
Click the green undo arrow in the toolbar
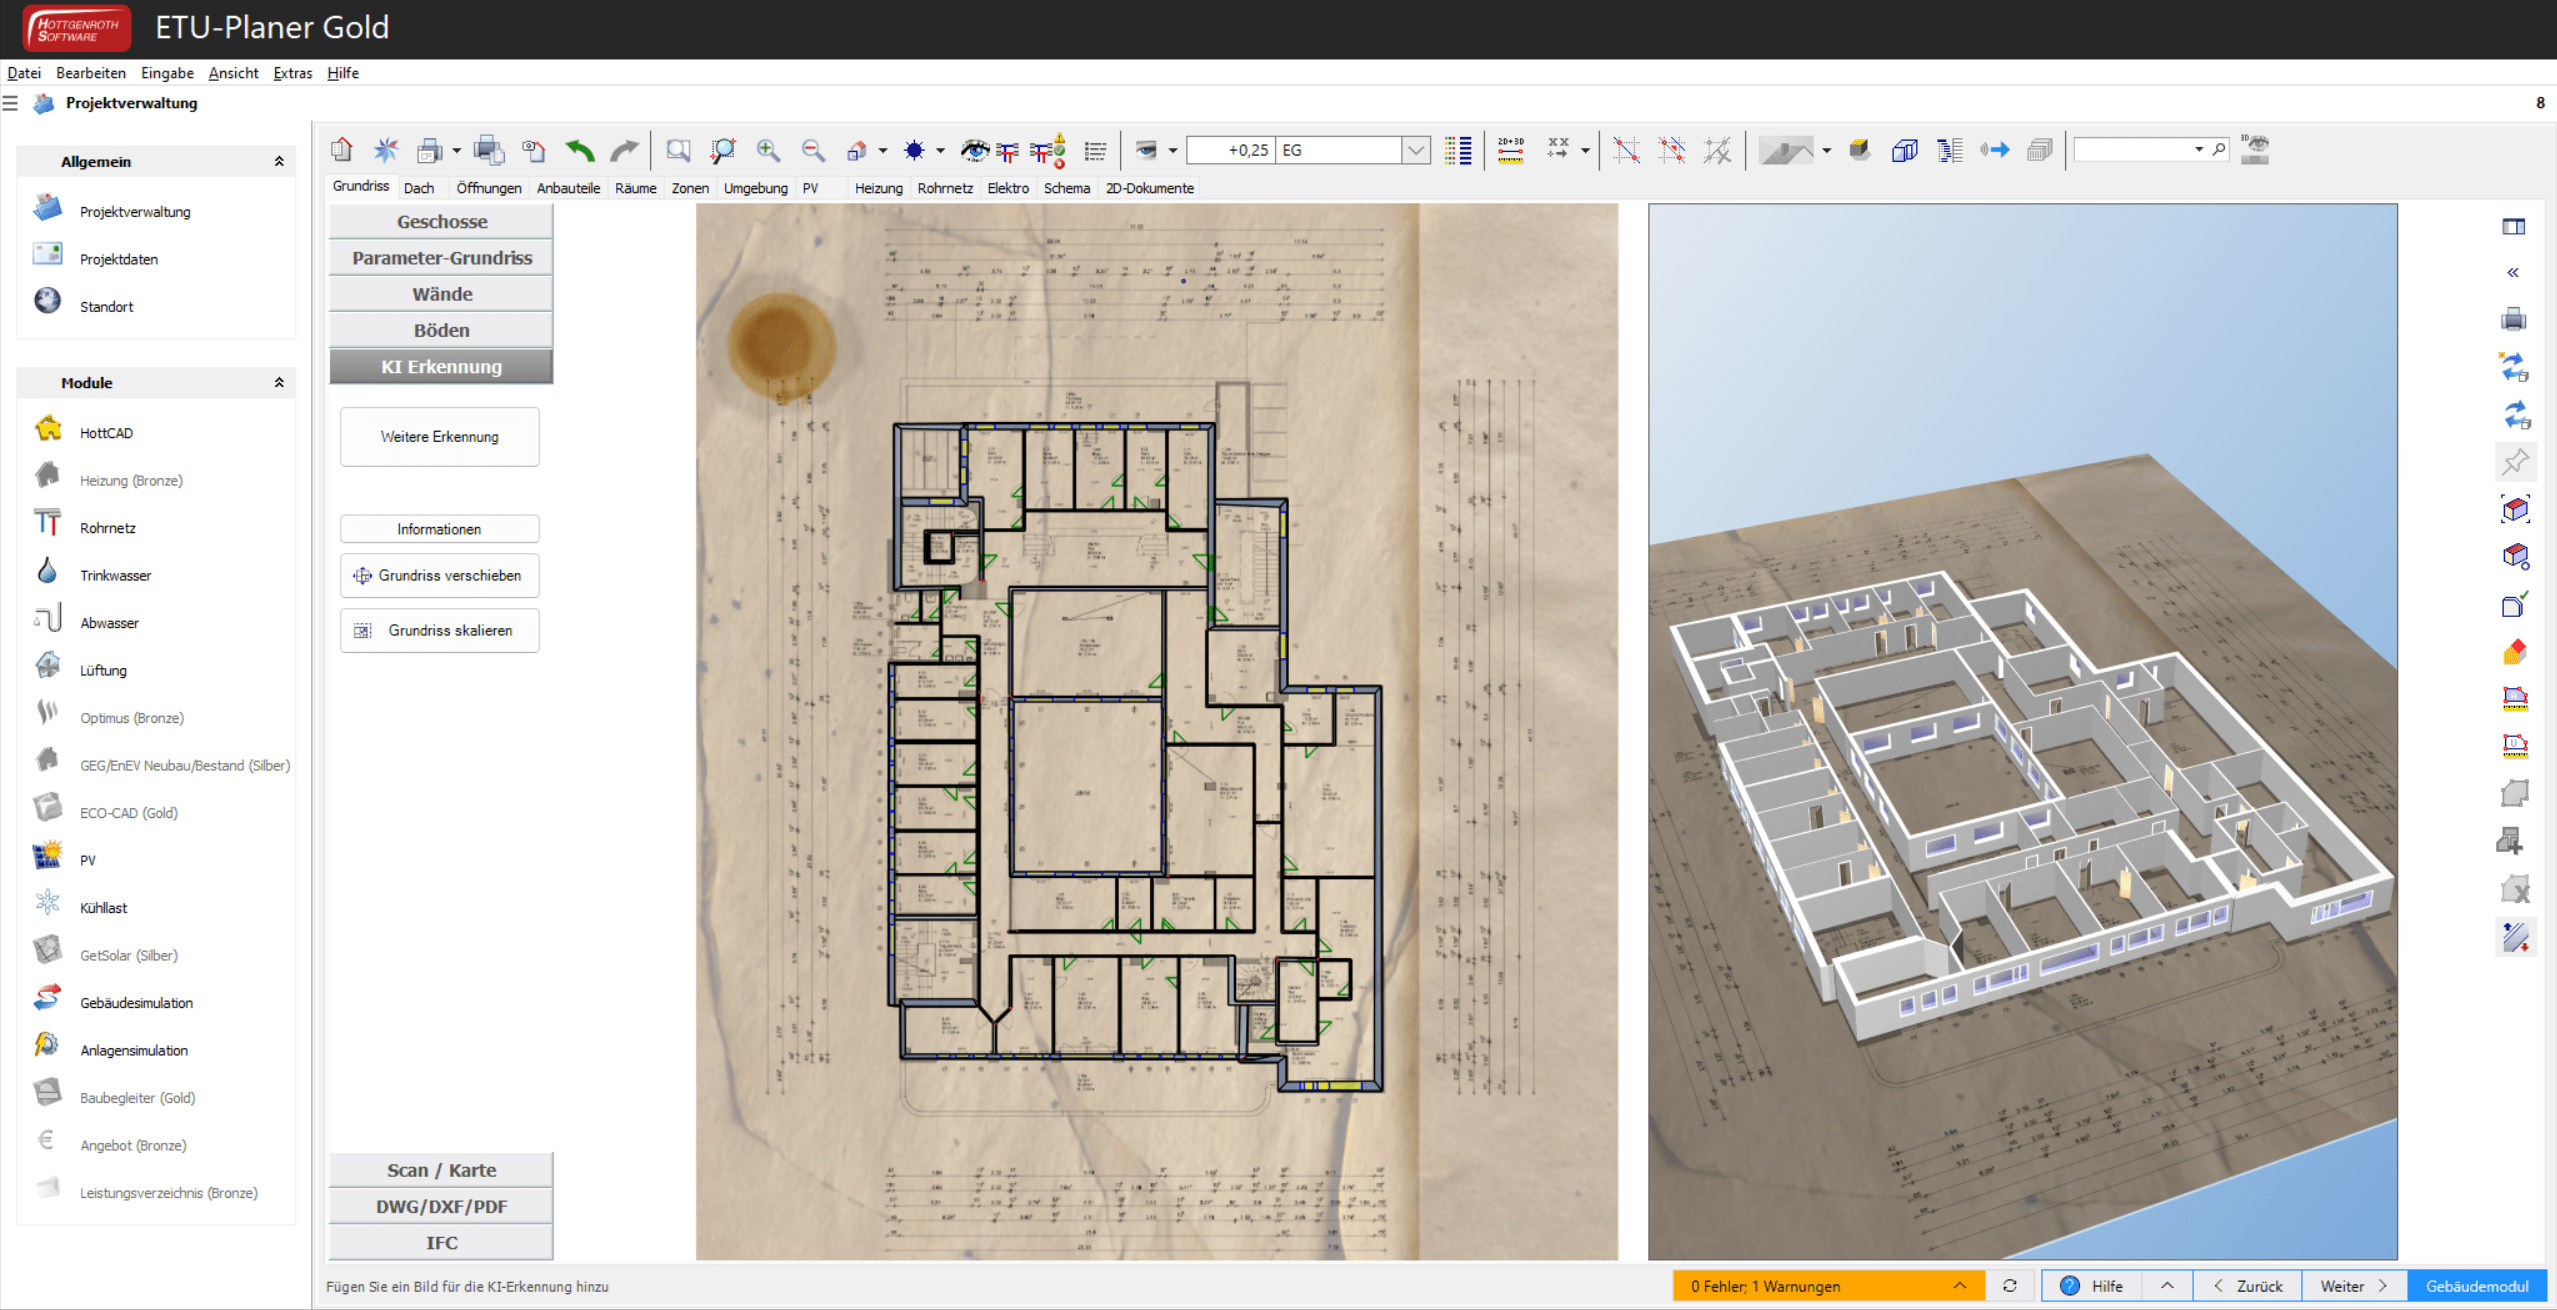click(579, 150)
